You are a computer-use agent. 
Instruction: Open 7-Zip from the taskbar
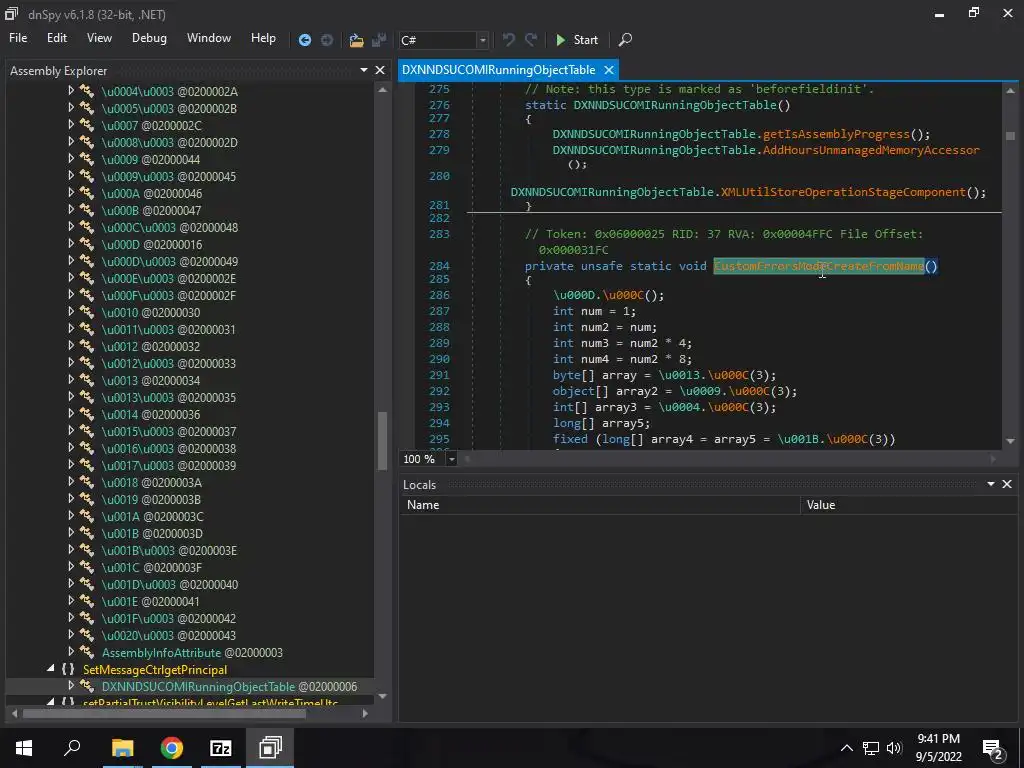pyautogui.click(x=221, y=748)
